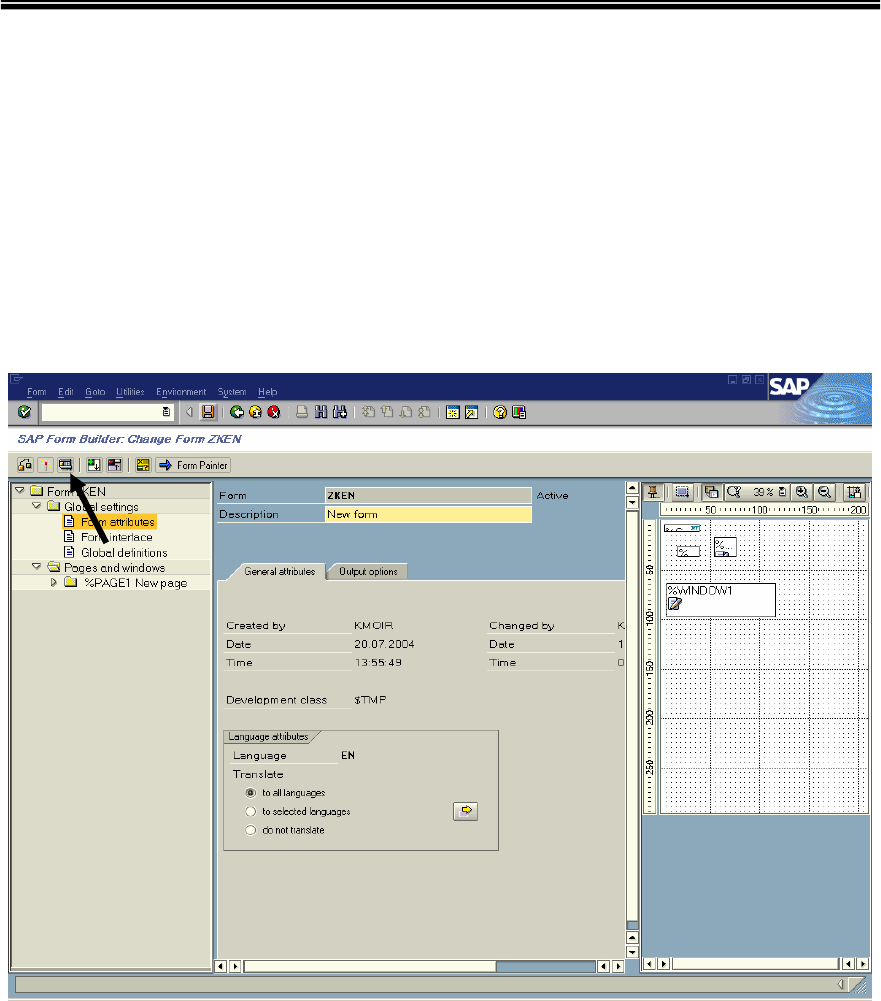Click the command input field
The image size is (881, 1001).
click(107, 412)
